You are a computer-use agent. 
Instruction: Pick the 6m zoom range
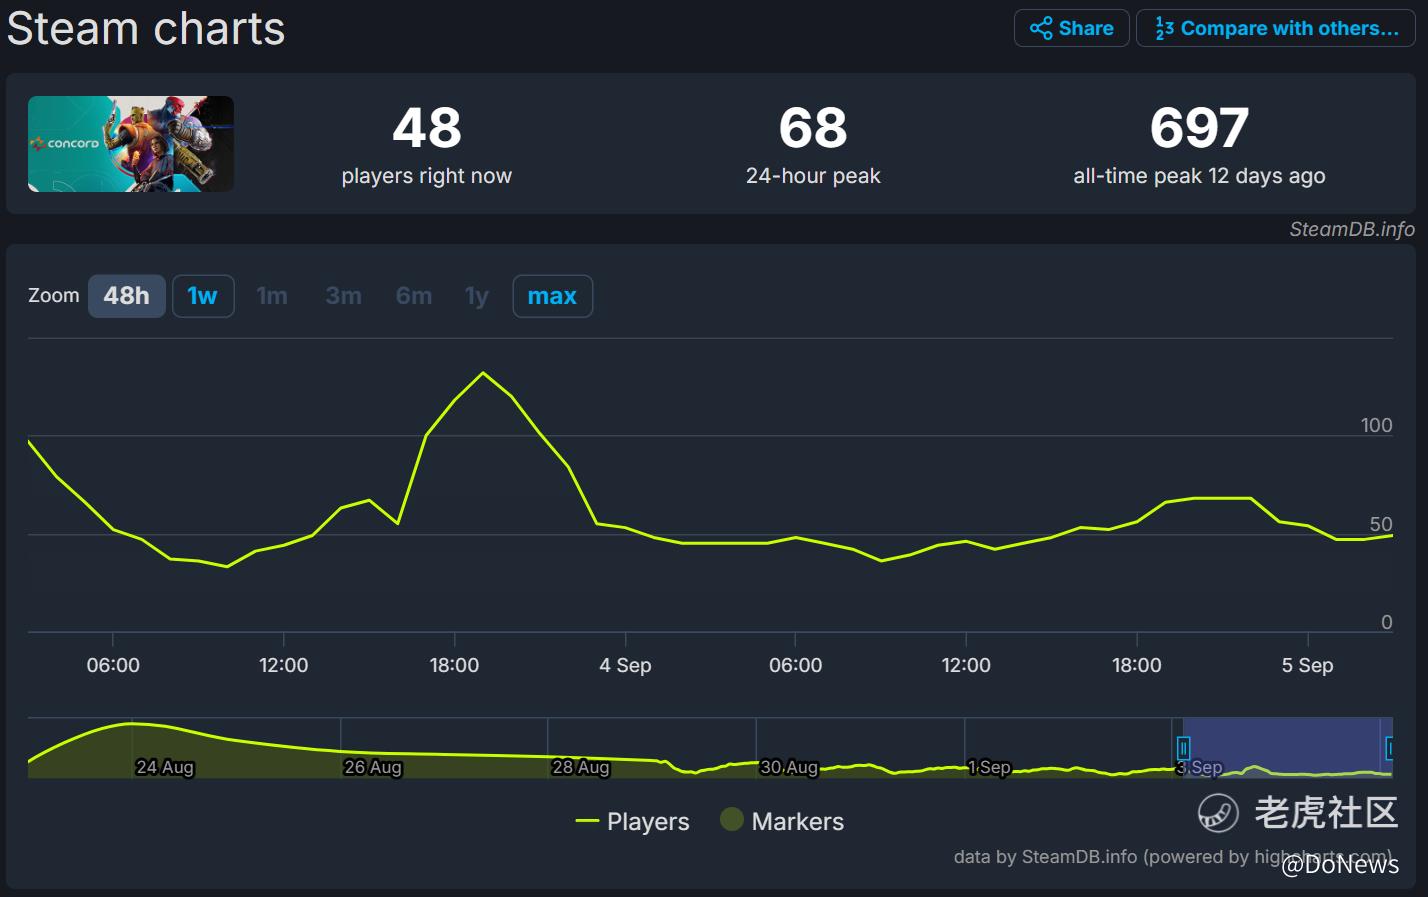pyautogui.click(x=414, y=296)
